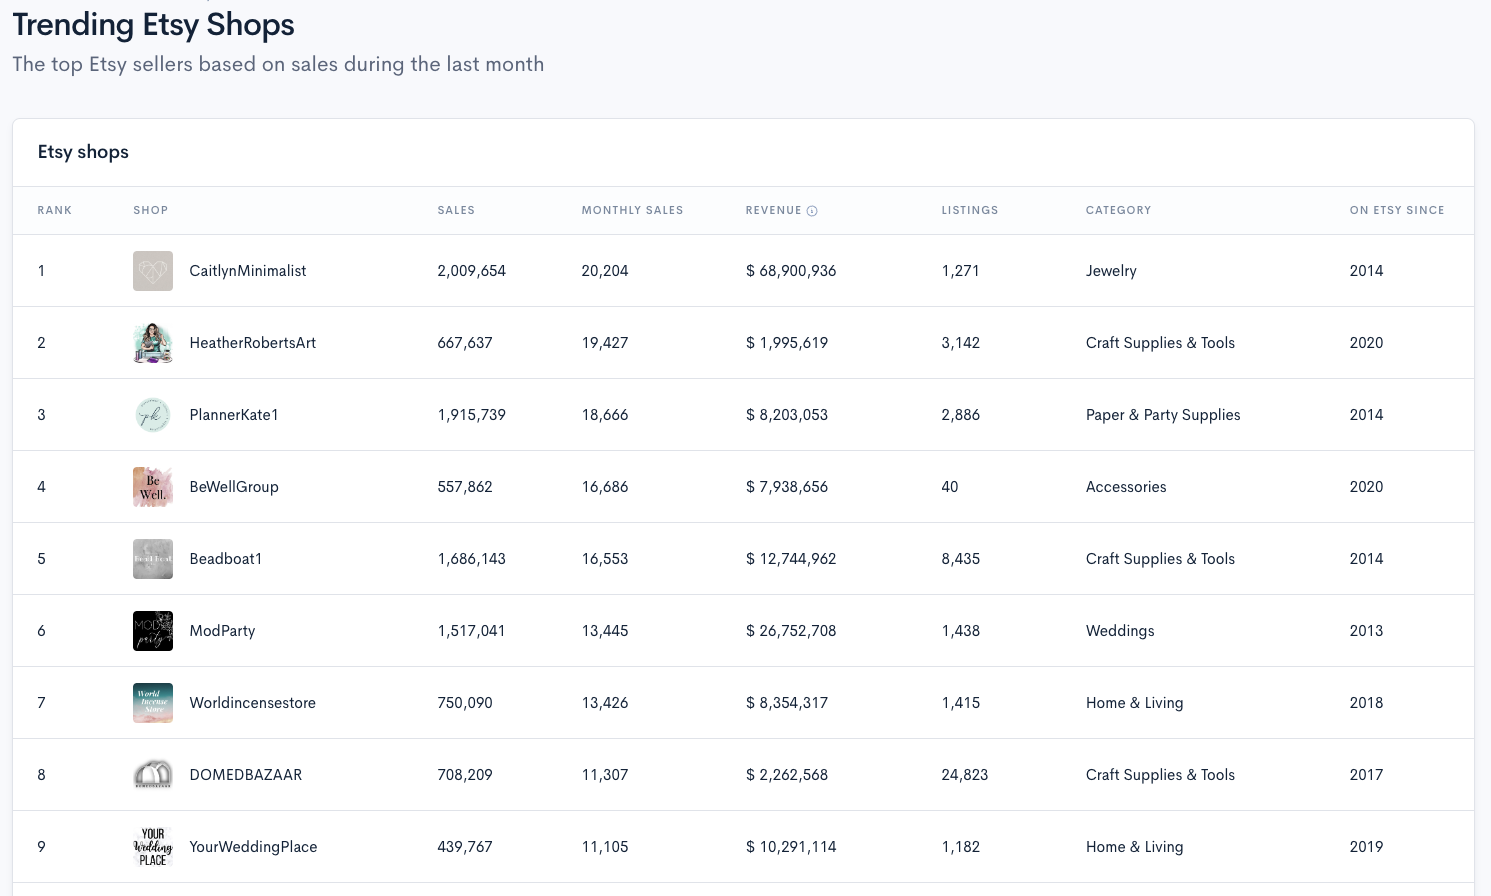Click the Revenue info icon
The height and width of the screenshot is (896, 1491).
click(x=812, y=211)
